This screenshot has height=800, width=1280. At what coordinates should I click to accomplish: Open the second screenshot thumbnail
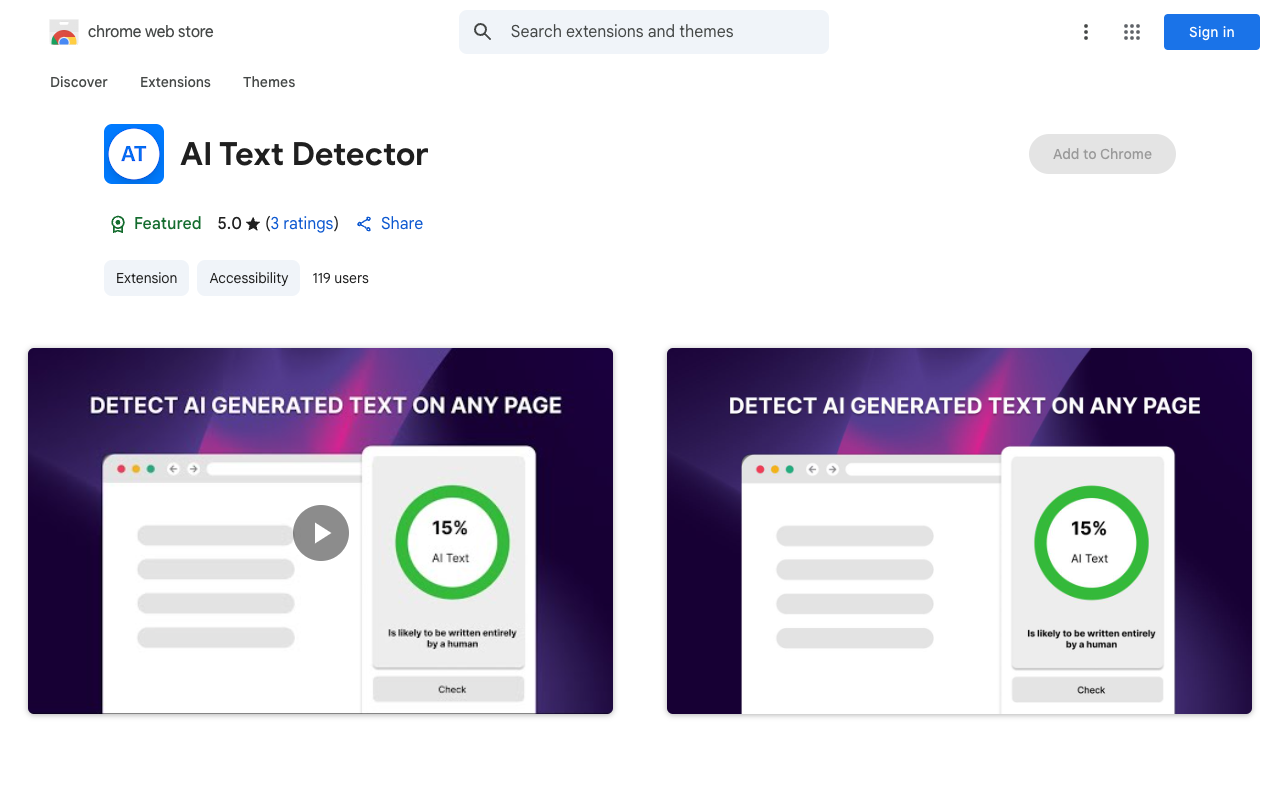tap(959, 531)
